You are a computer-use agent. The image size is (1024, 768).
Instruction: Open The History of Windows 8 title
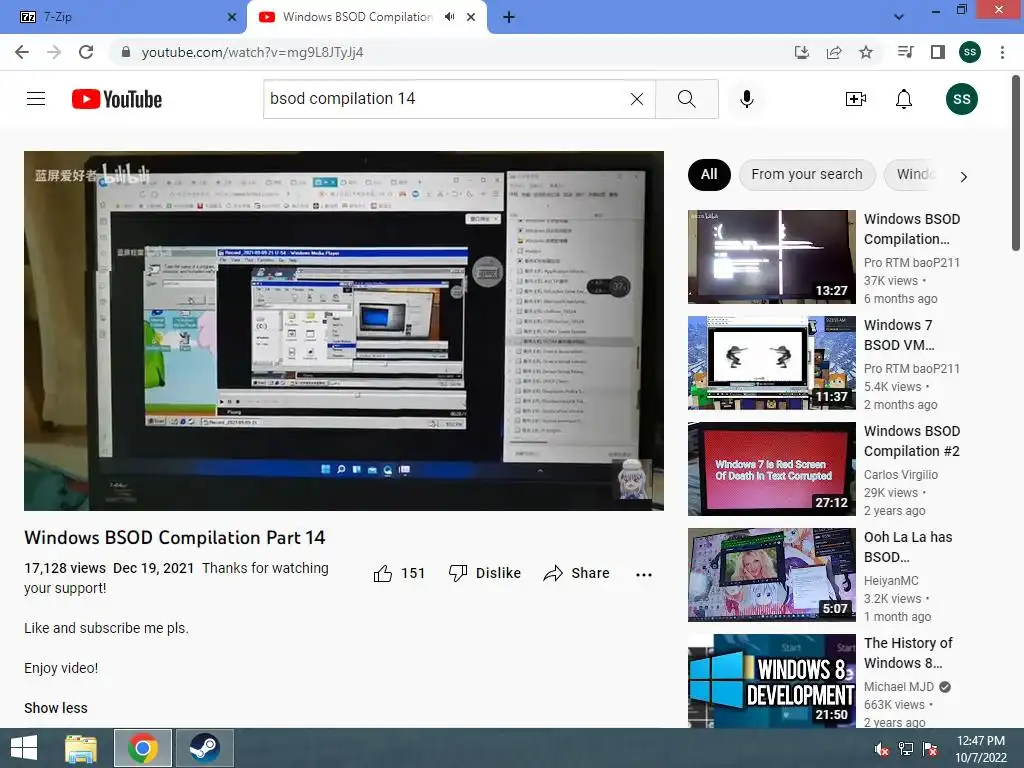(x=908, y=653)
